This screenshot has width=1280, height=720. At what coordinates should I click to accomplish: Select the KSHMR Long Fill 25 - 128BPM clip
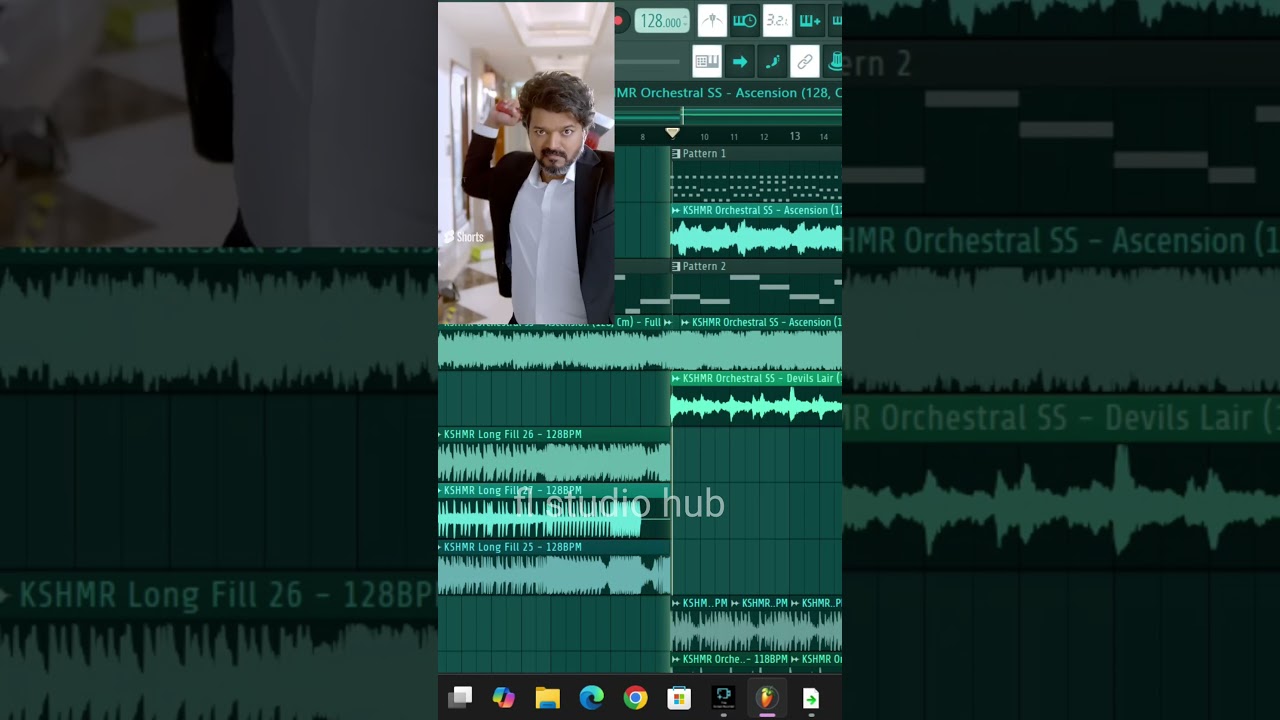click(x=554, y=569)
